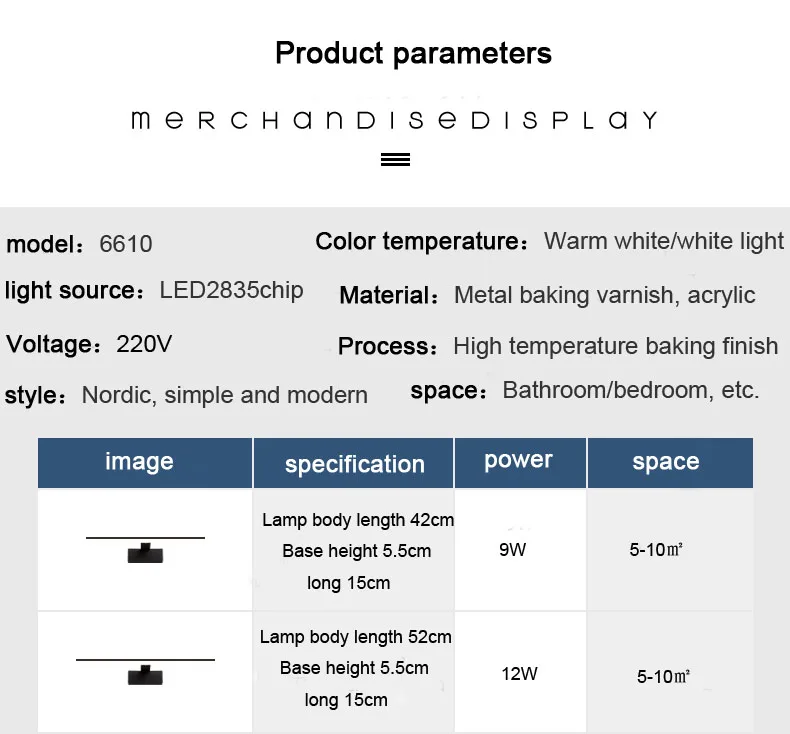This screenshot has height=734, width=790.
Task: Click the model number 6610
Action: (x=125, y=244)
